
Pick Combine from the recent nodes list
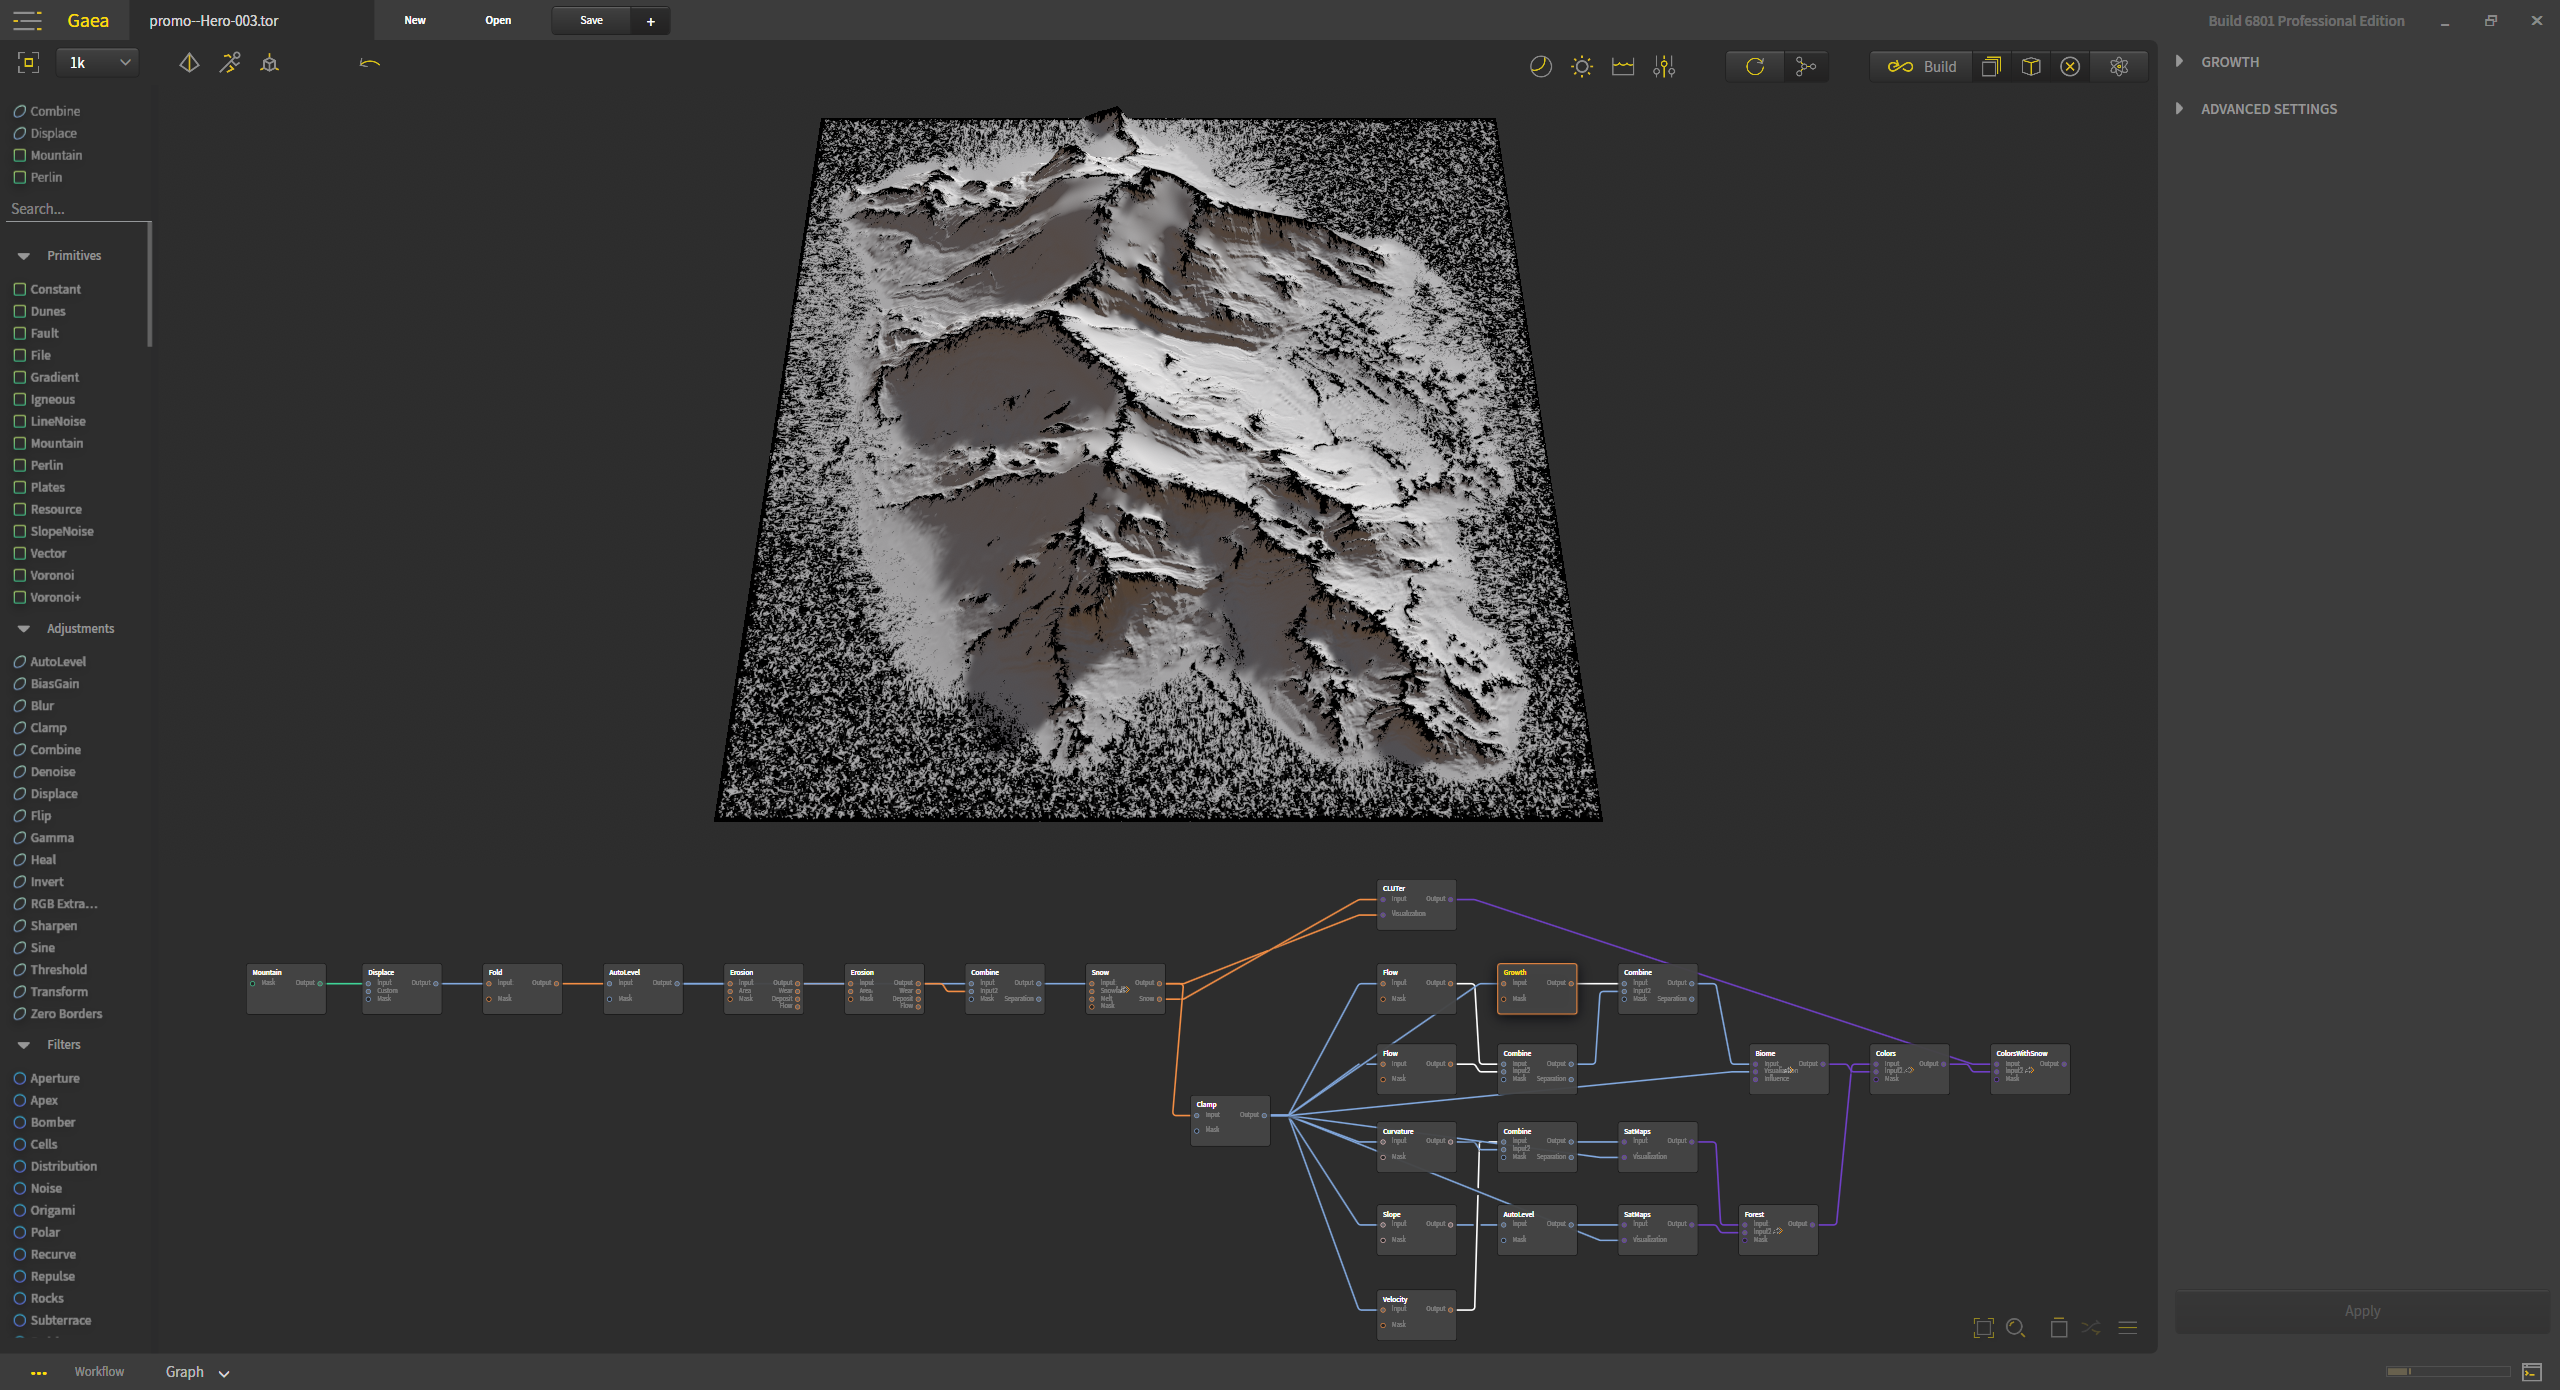(47, 111)
